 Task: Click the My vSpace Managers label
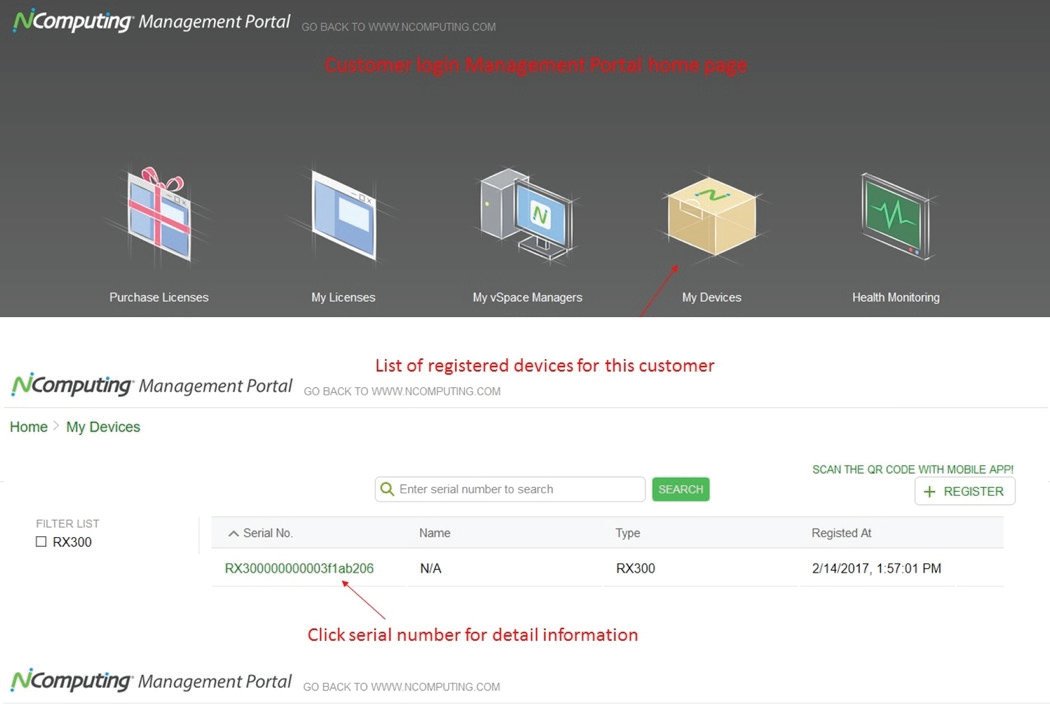click(528, 297)
